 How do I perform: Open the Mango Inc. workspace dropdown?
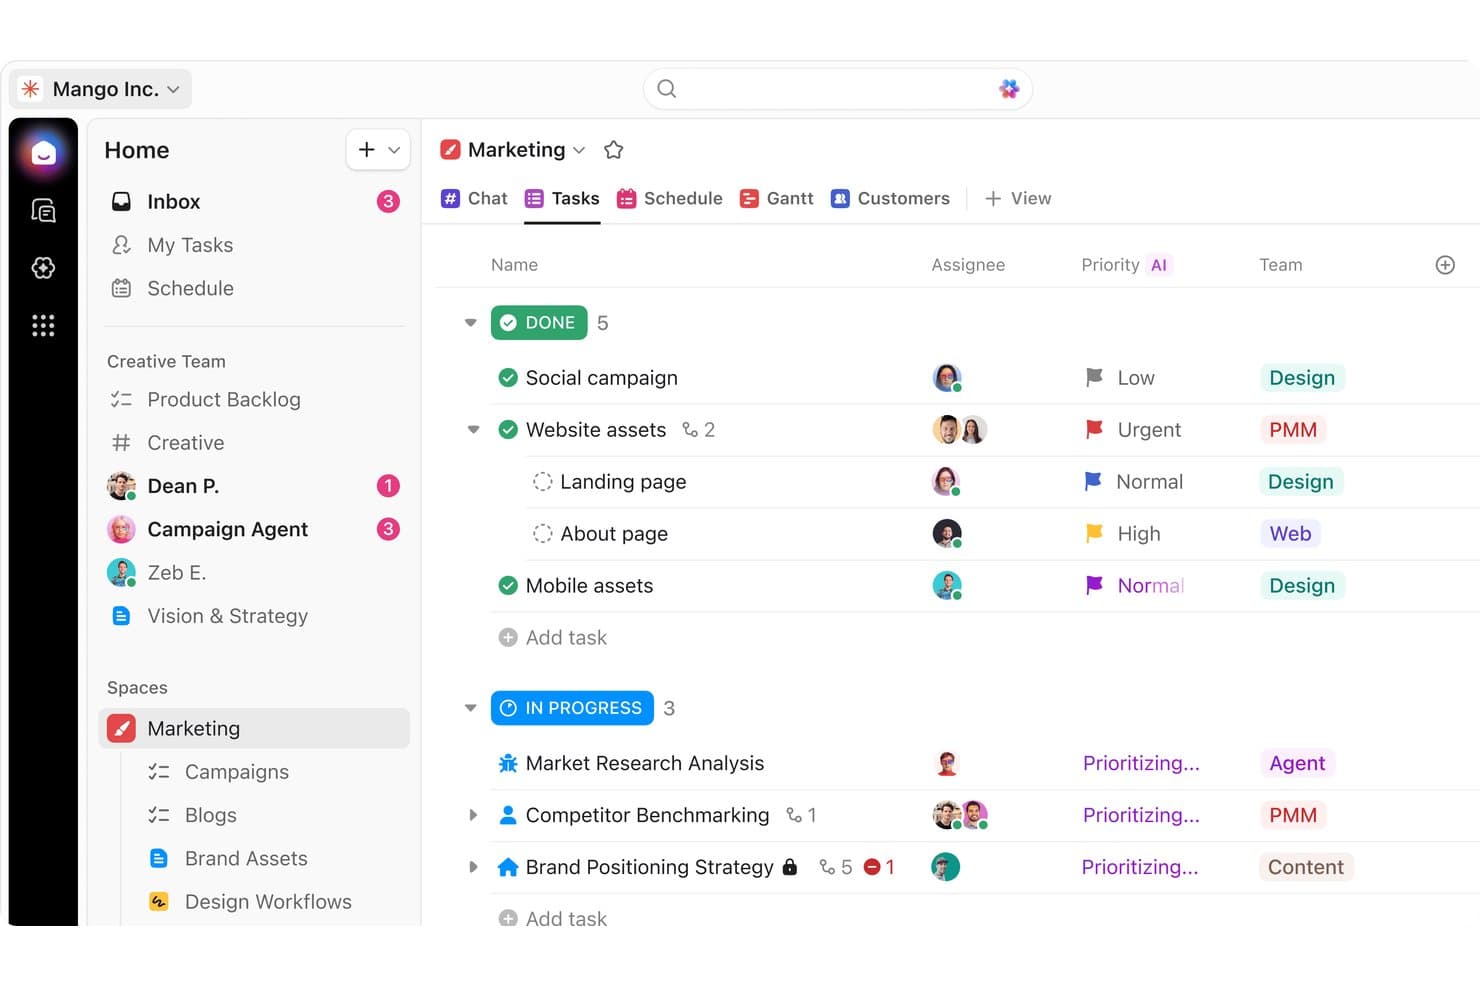pos(101,89)
